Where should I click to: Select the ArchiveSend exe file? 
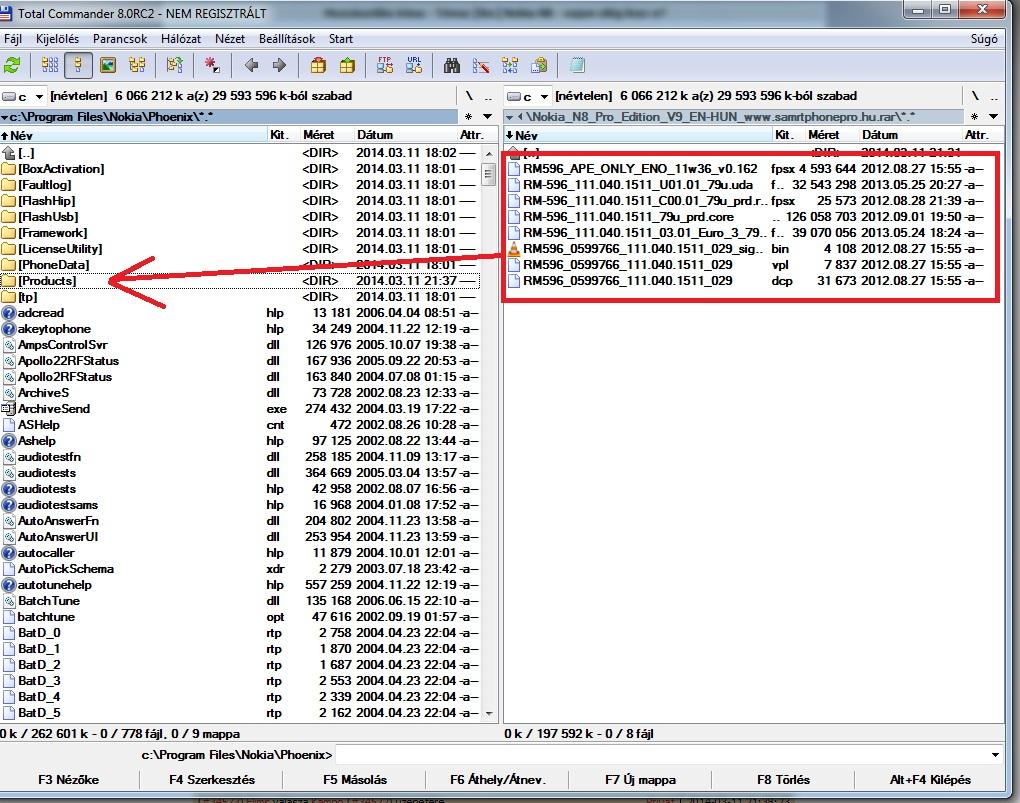tap(239, 409)
